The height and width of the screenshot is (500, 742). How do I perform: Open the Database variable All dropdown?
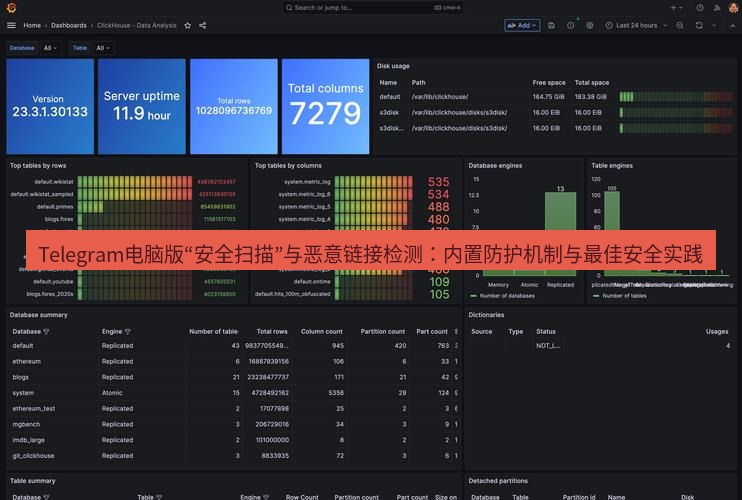pos(50,48)
